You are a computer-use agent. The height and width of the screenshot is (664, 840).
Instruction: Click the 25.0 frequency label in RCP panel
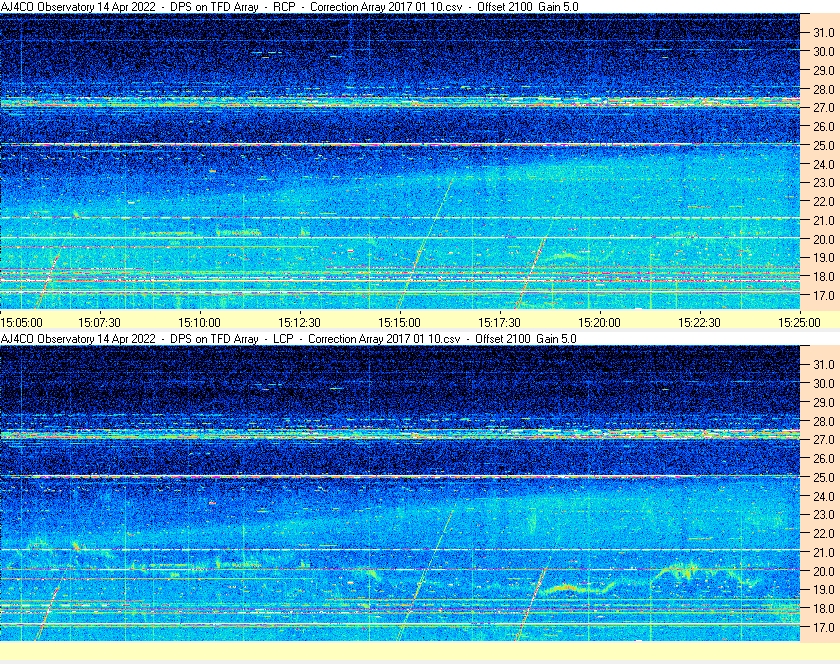[x=824, y=145]
